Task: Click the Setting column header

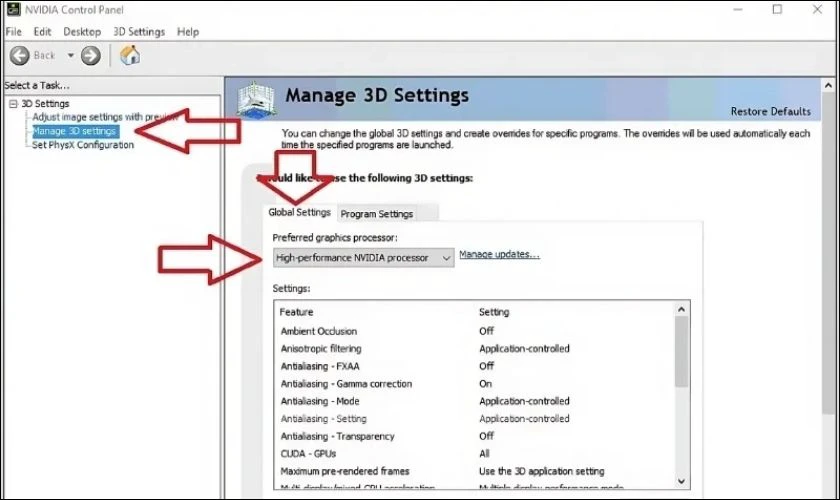Action: tap(494, 312)
